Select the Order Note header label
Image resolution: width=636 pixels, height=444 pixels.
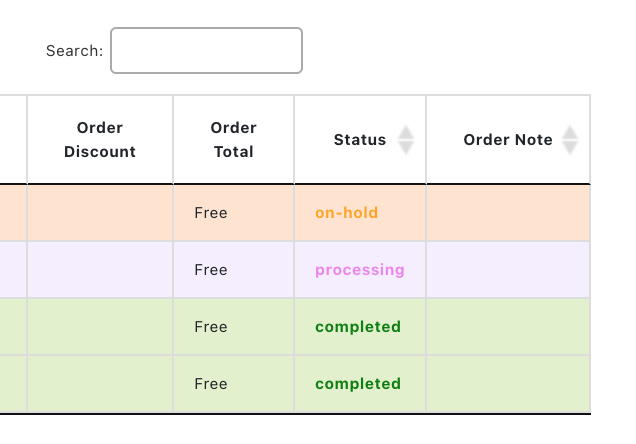tap(508, 140)
